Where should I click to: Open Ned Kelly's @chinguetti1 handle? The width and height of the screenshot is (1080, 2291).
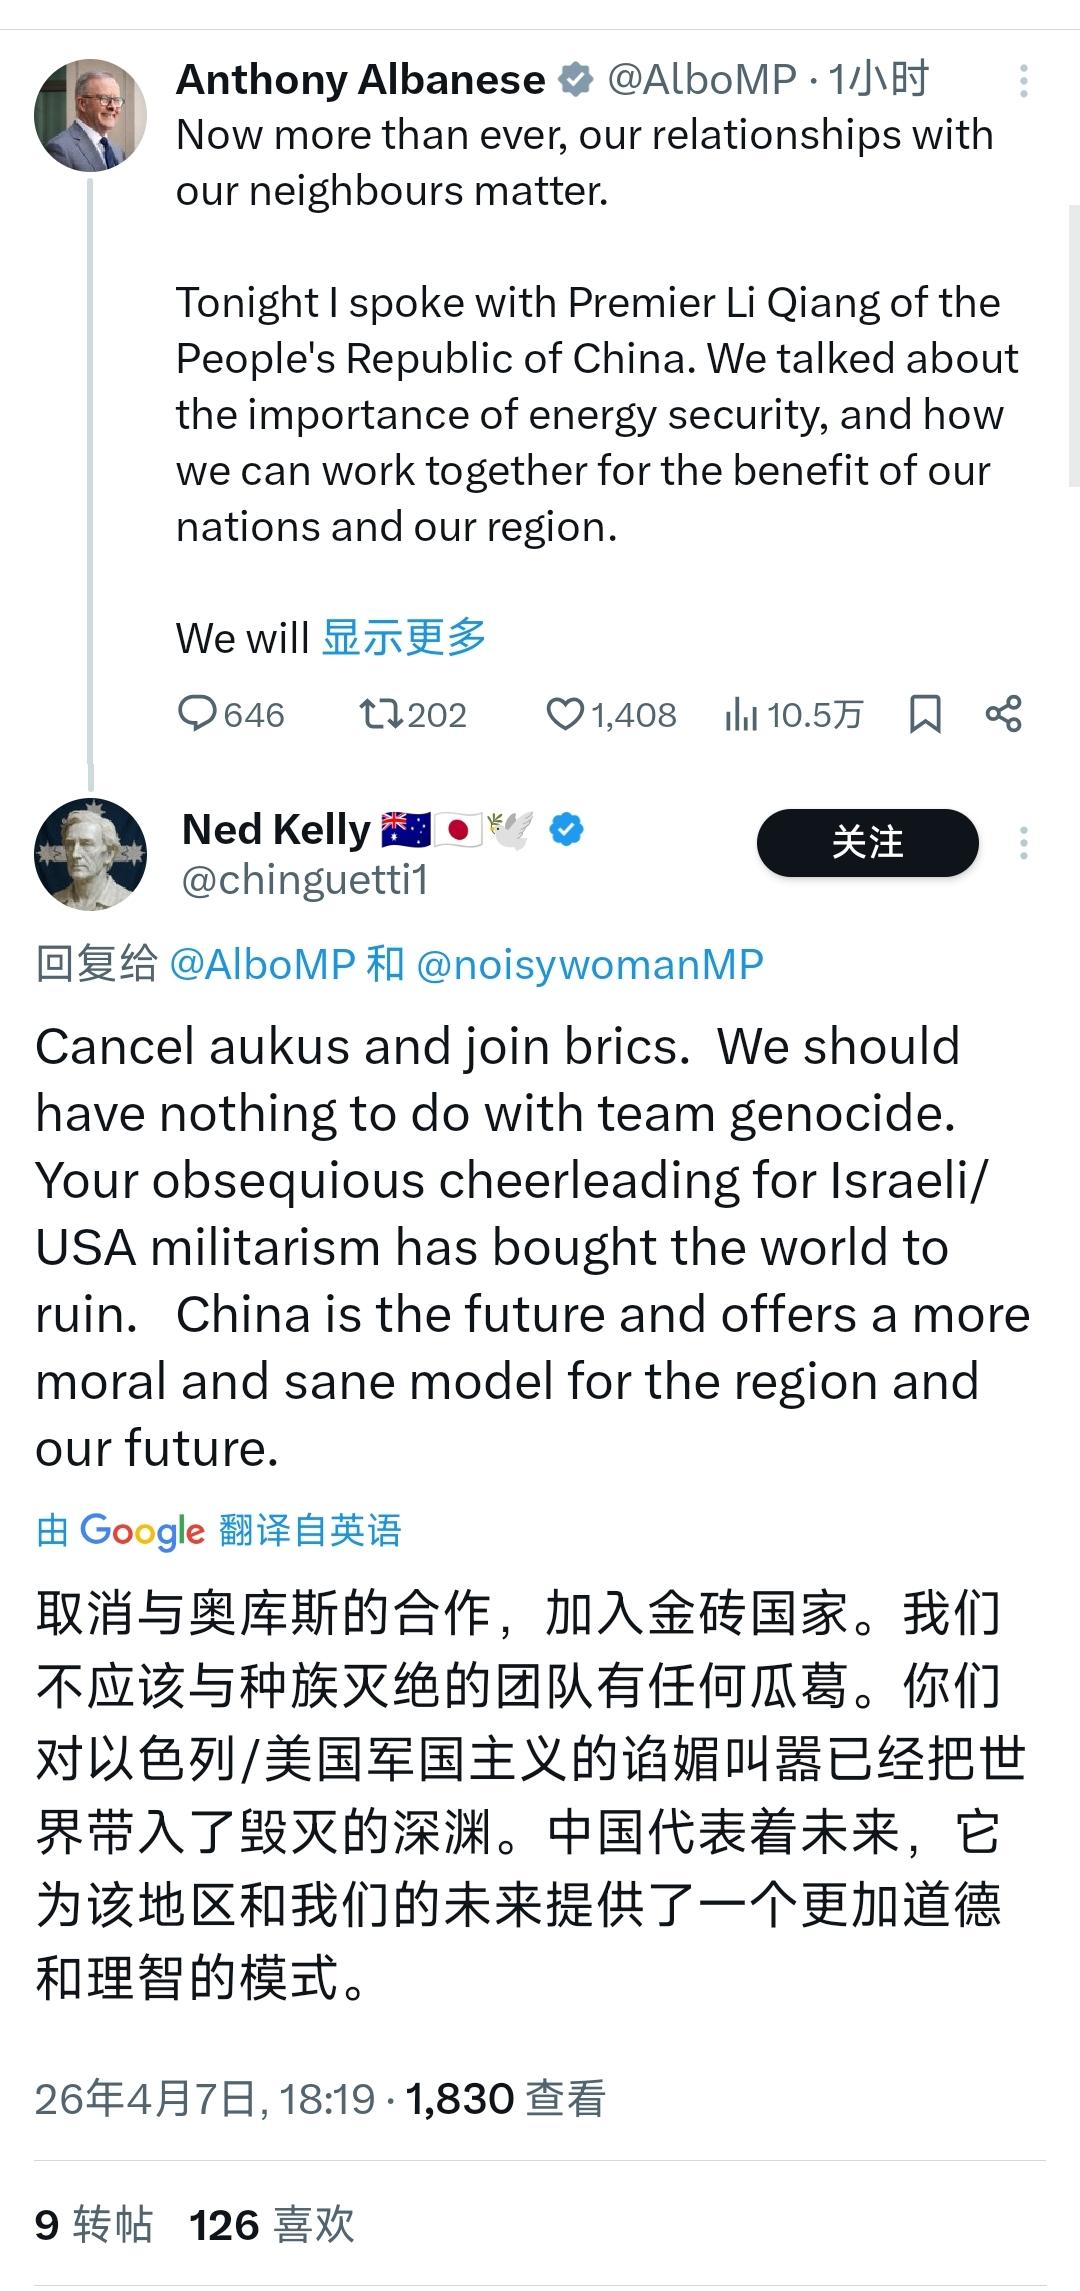(304, 880)
